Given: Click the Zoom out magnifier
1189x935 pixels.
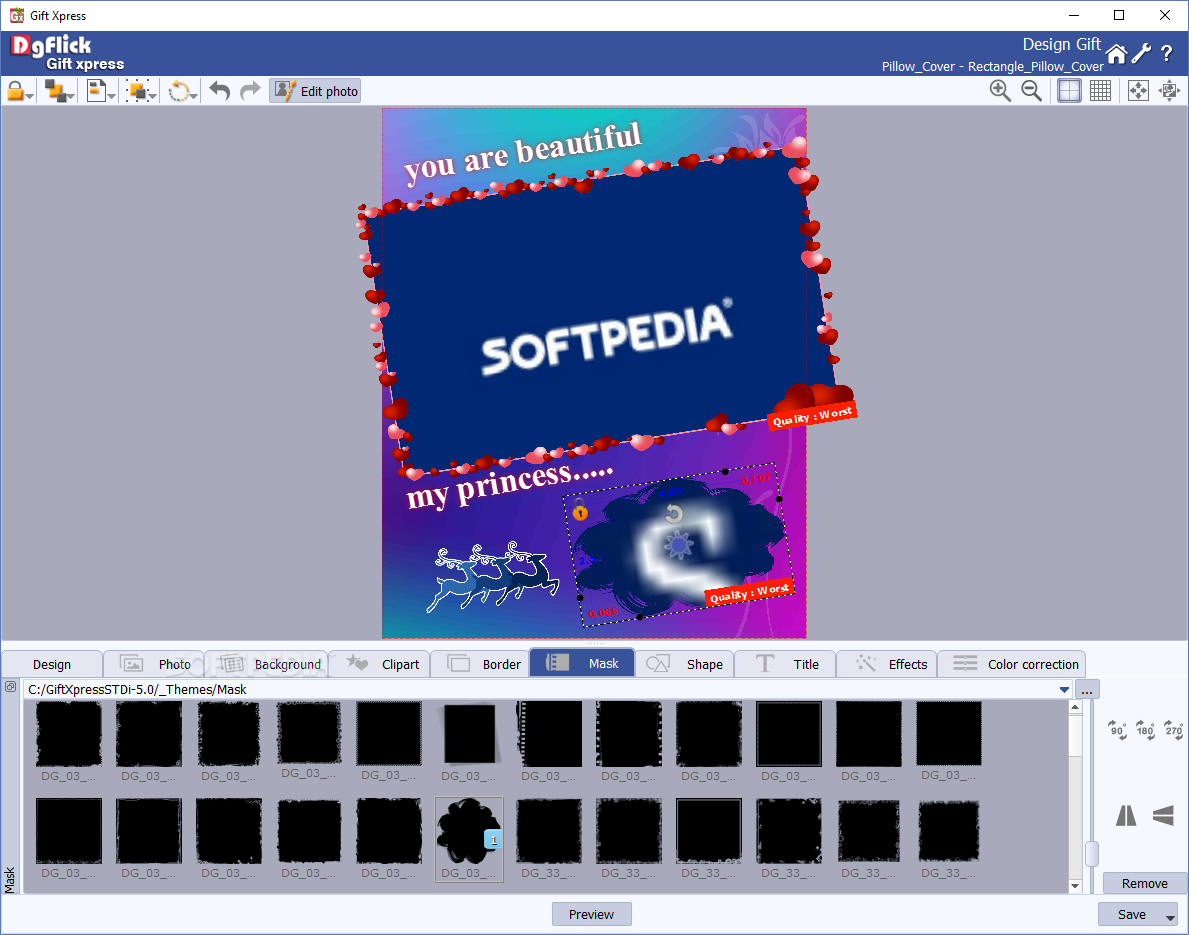Looking at the screenshot, I should click(1031, 91).
